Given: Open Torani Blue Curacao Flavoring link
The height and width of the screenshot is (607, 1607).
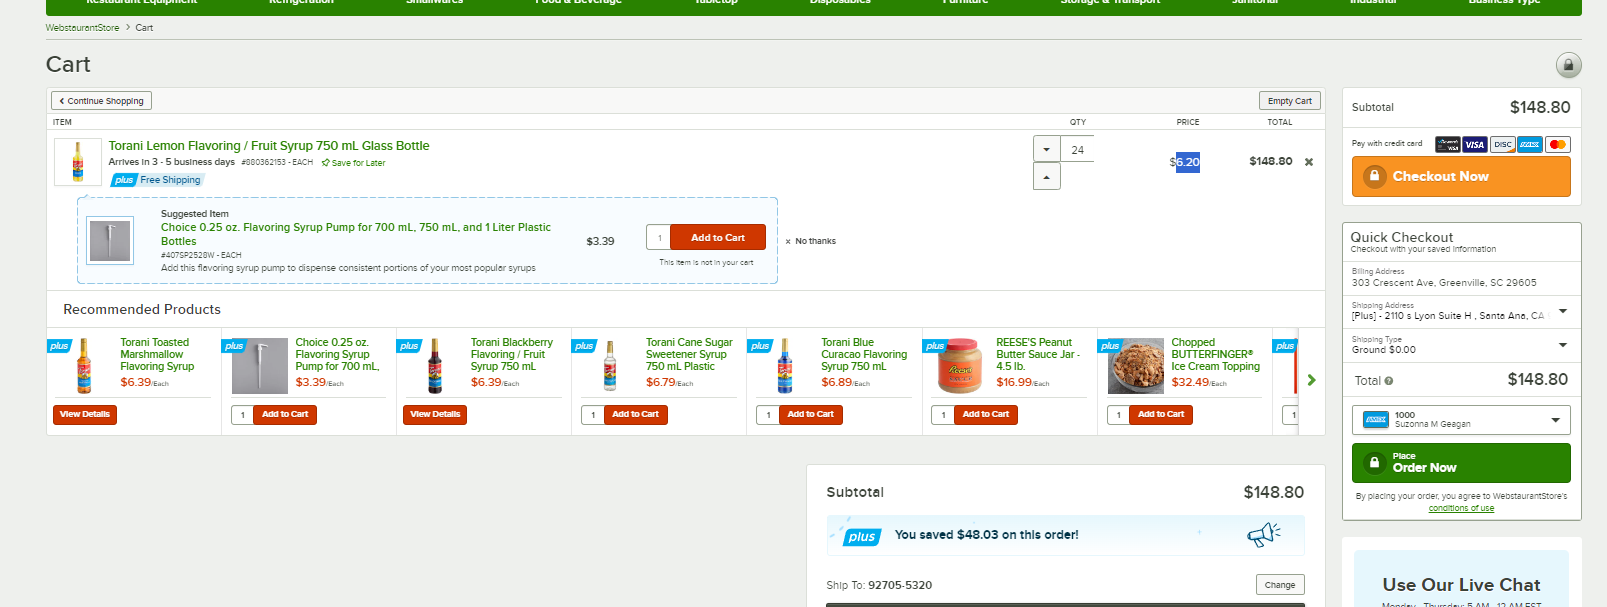Looking at the screenshot, I should [x=864, y=354].
